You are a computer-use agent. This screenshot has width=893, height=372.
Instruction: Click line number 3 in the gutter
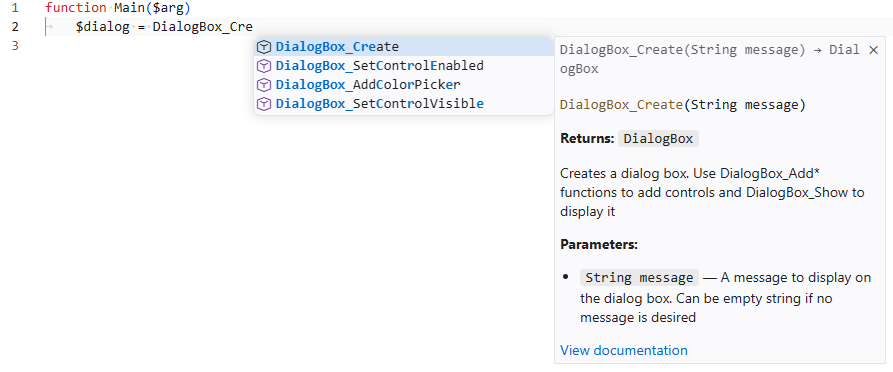click(15, 46)
